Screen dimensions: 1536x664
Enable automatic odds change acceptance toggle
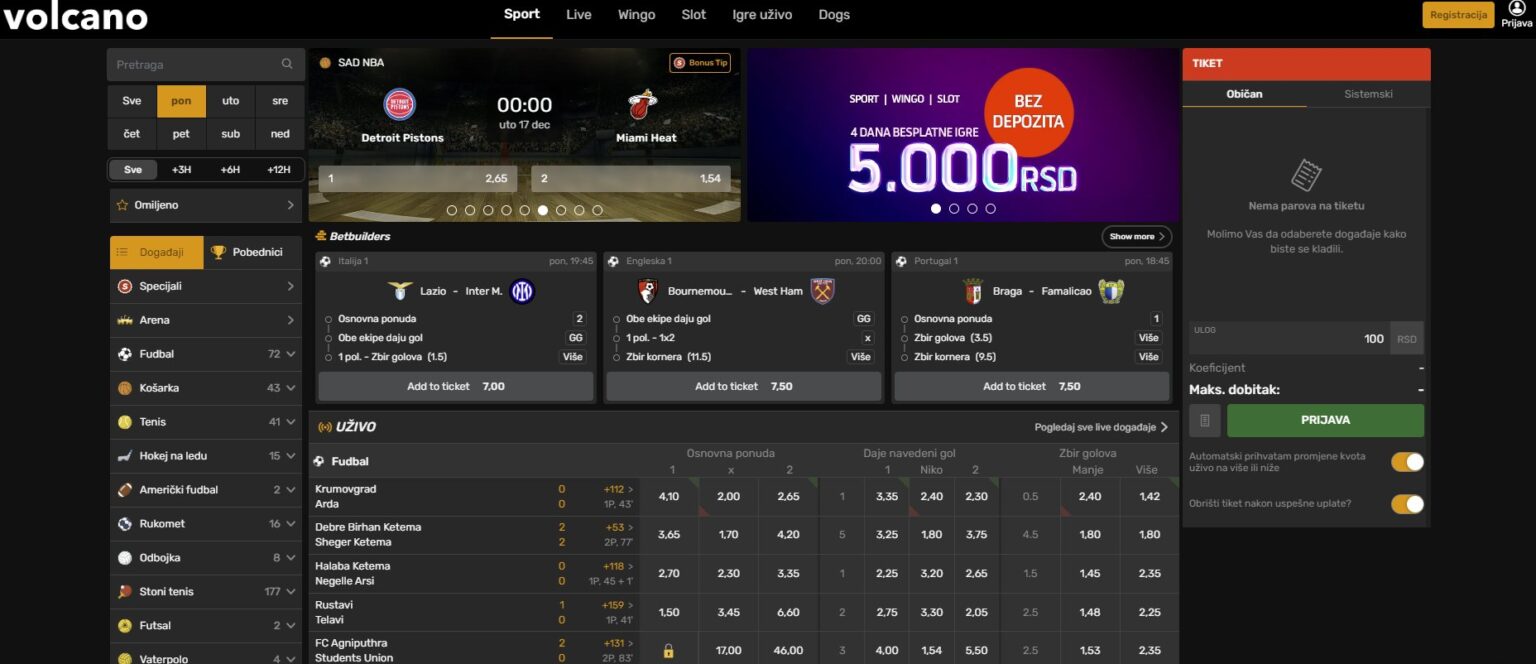click(x=1408, y=462)
